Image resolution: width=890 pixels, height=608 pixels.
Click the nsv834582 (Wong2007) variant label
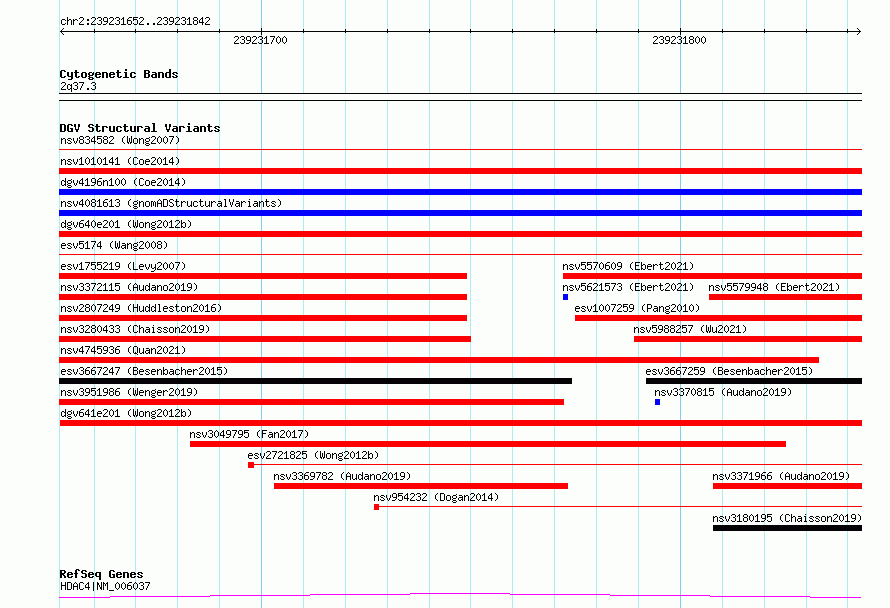(x=120, y=140)
